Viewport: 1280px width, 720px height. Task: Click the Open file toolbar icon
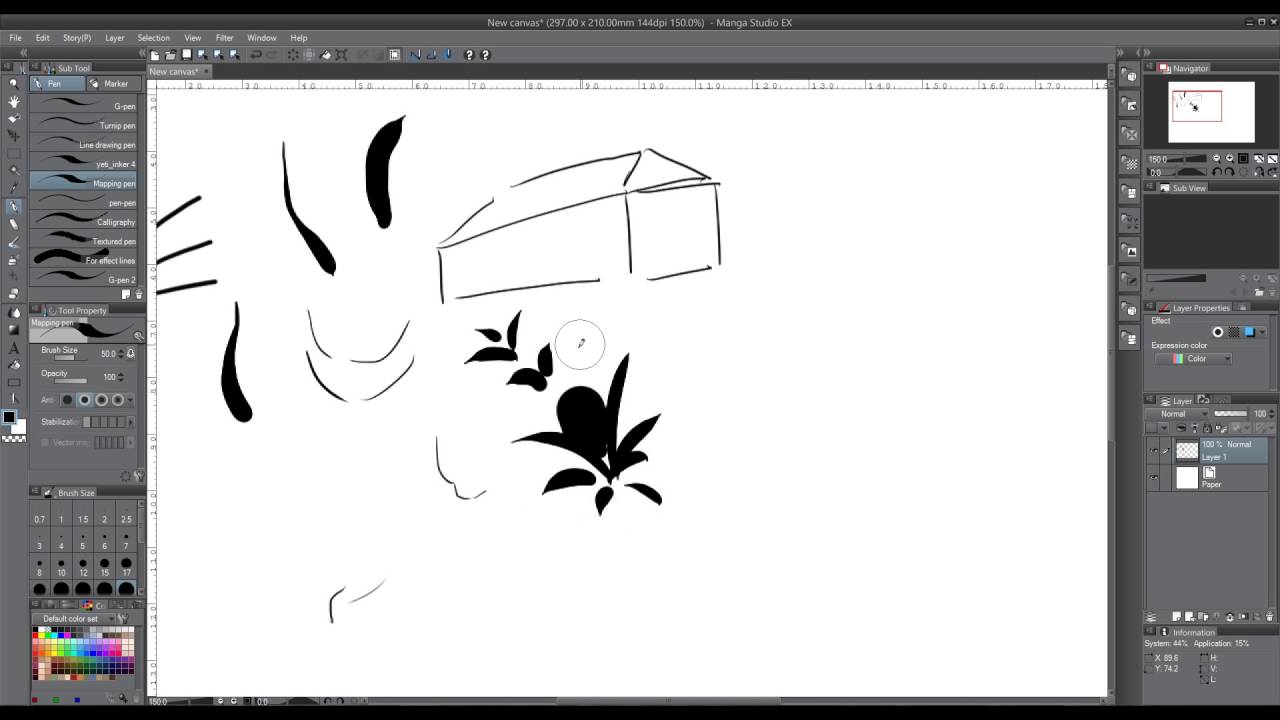point(170,55)
